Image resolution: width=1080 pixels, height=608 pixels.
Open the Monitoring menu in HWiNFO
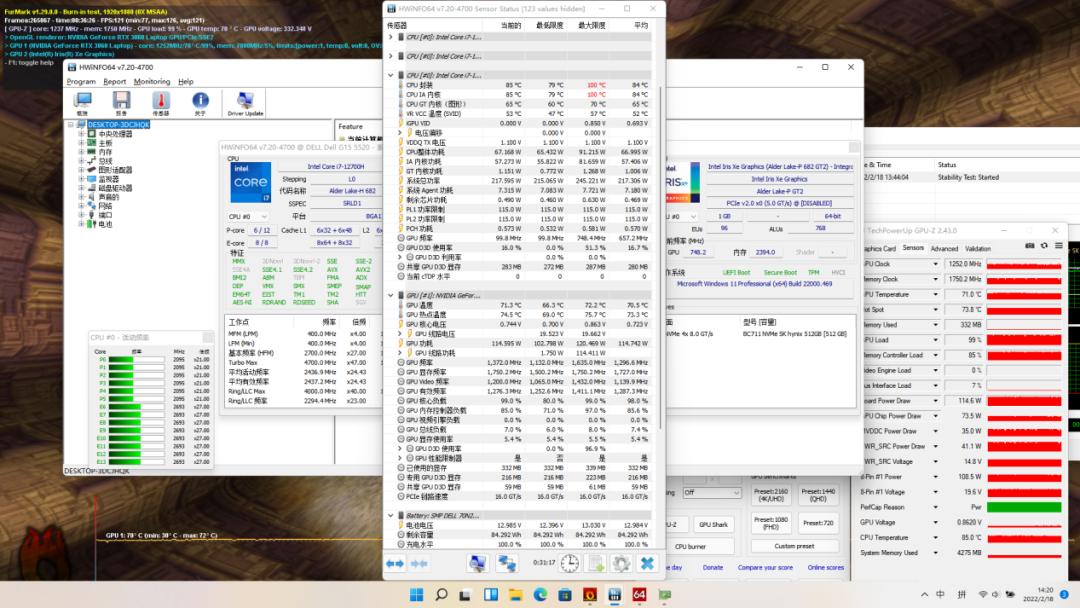tap(152, 82)
